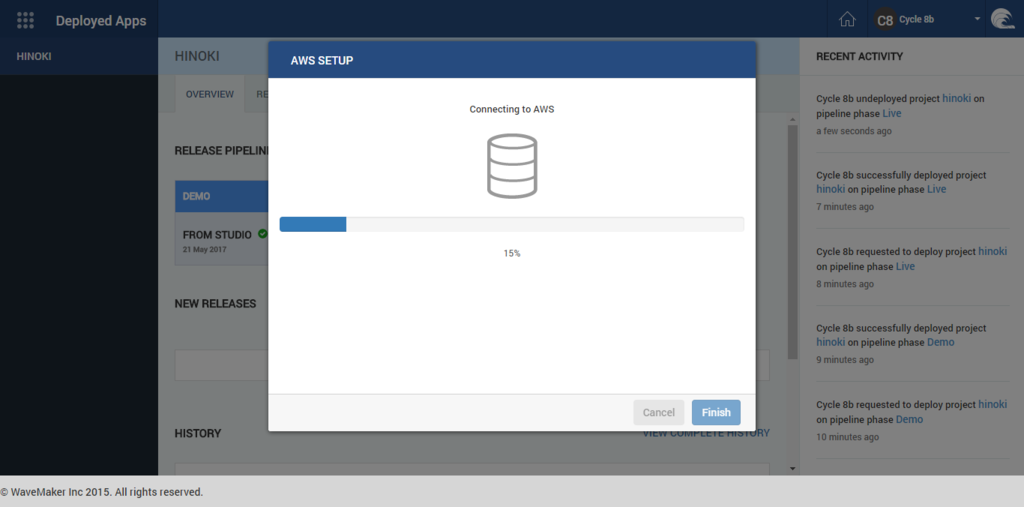Expand the Cycle 8b user dropdown
The width and height of the screenshot is (1024, 507).
click(x=978, y=19)
